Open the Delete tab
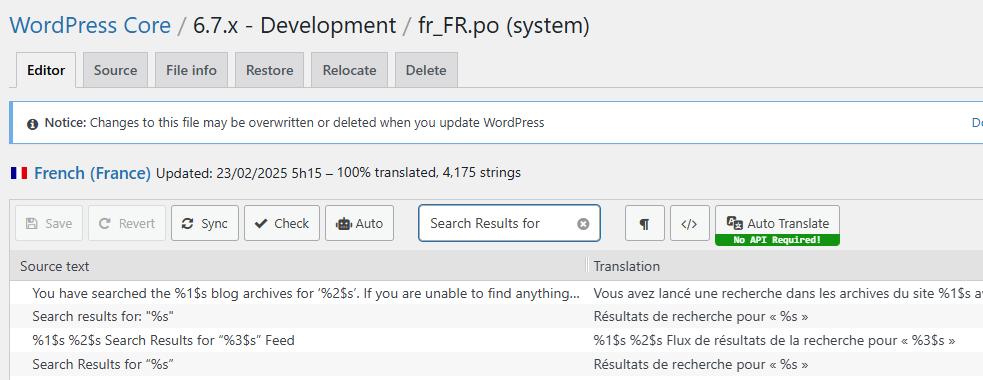Viewport: 983px width, 380px height. 426,70
